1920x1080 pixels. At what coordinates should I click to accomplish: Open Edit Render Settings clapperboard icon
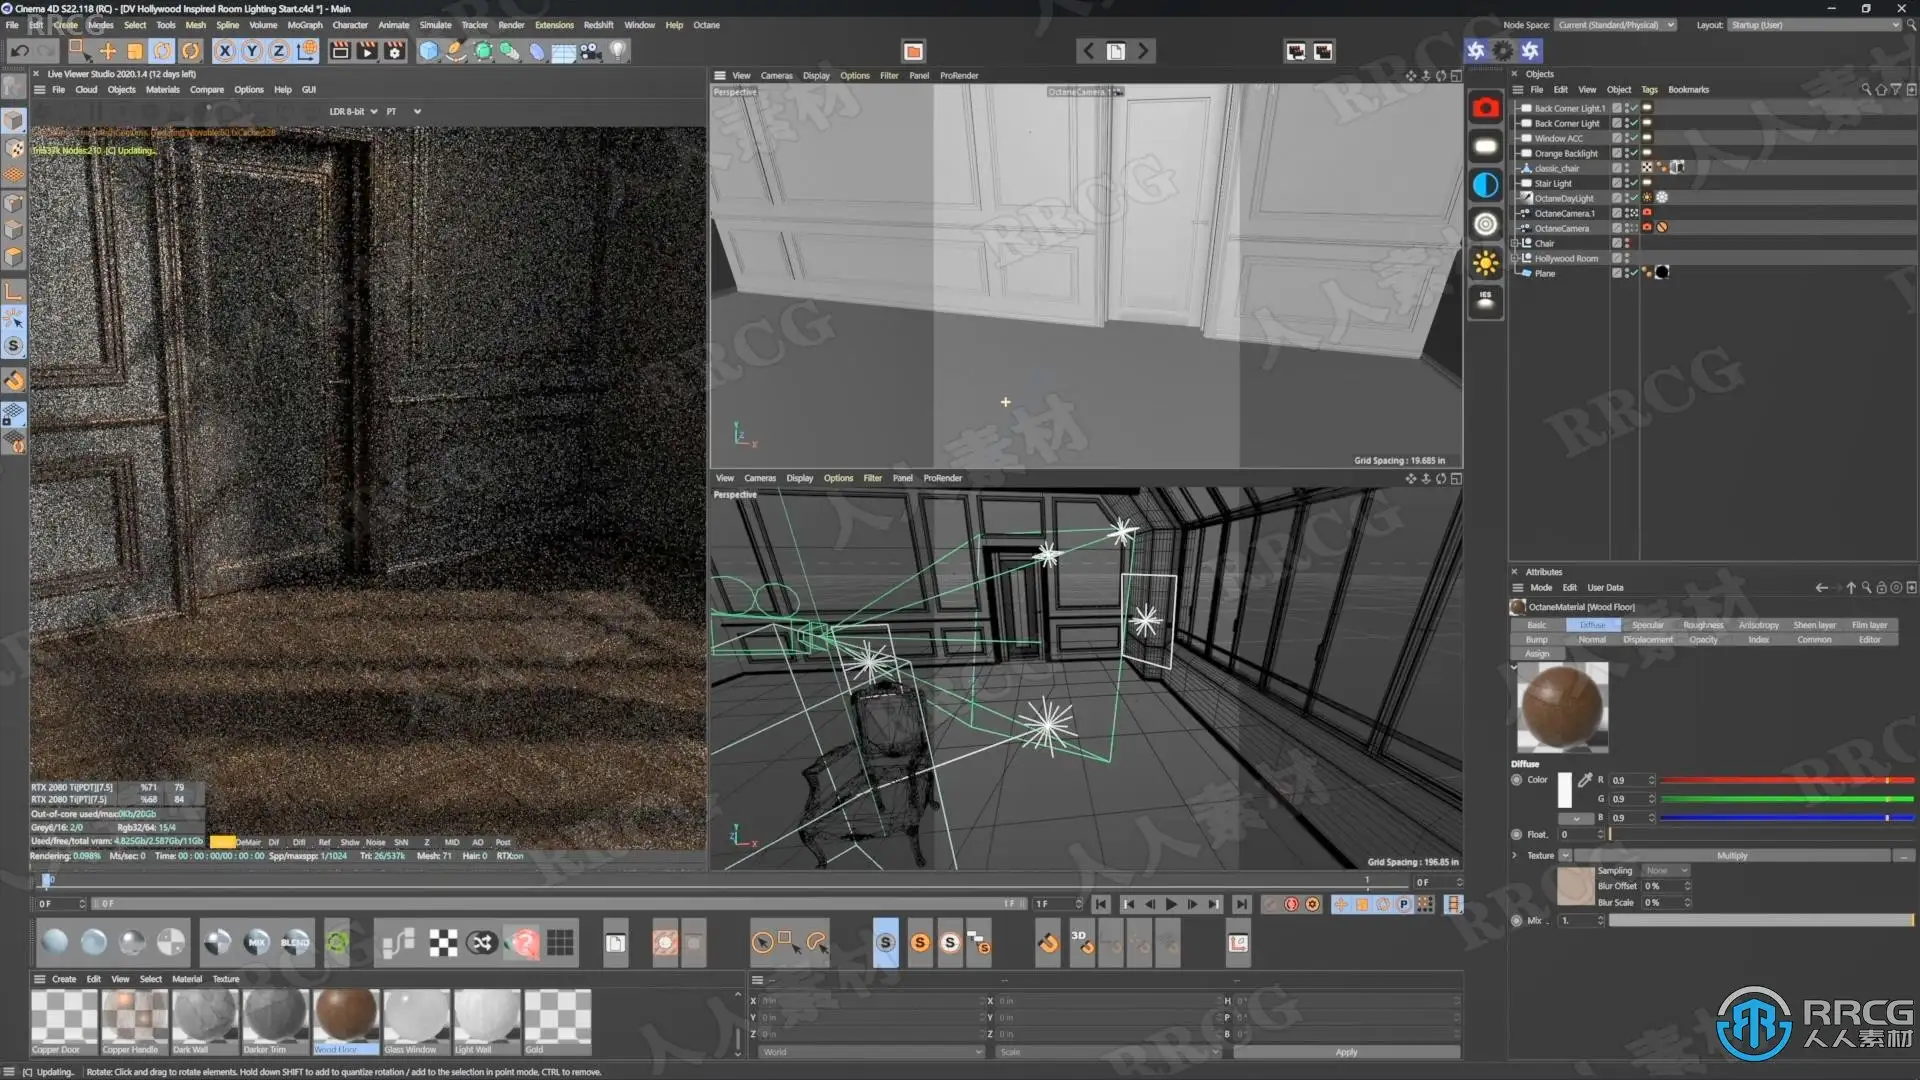click(395, 51)
